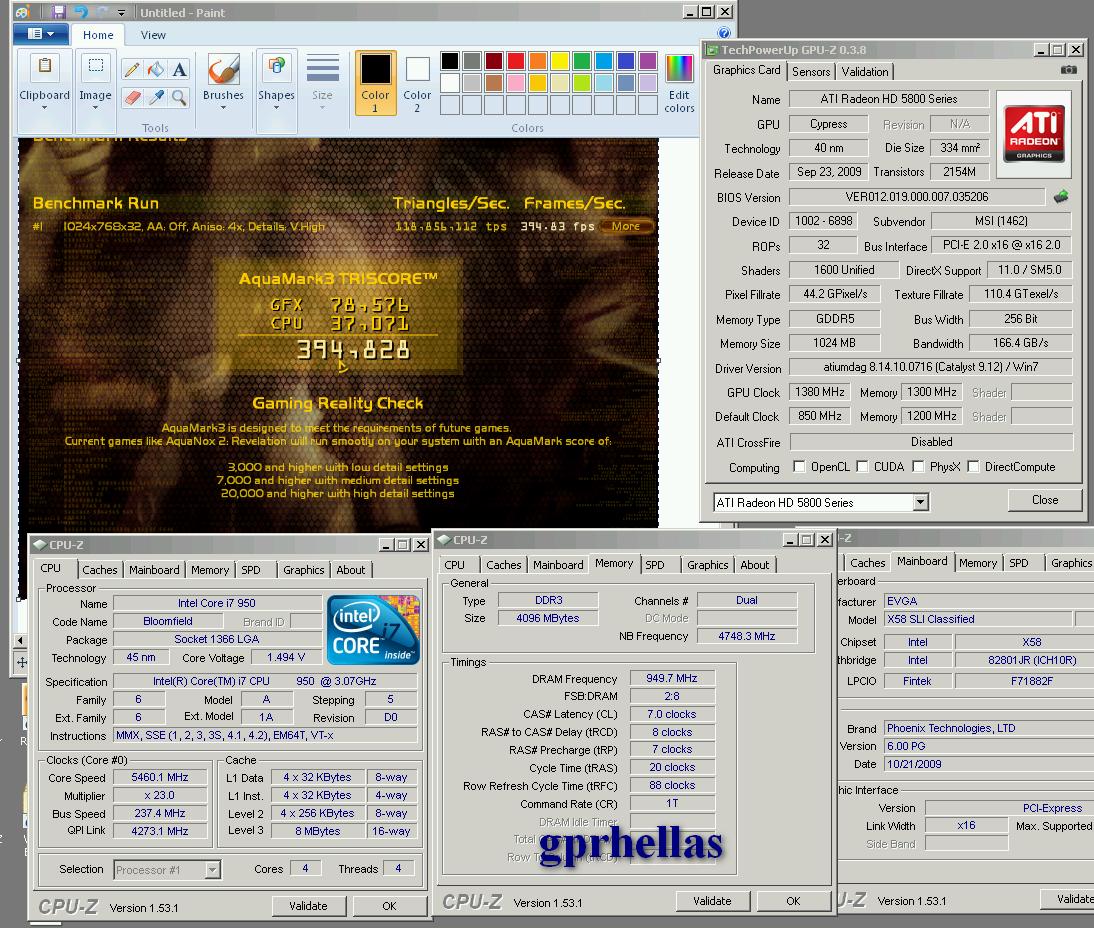1094x928 pixels.
Task: Click Validate in the middle CPU-Z Memory window
Action: (712, 901)
